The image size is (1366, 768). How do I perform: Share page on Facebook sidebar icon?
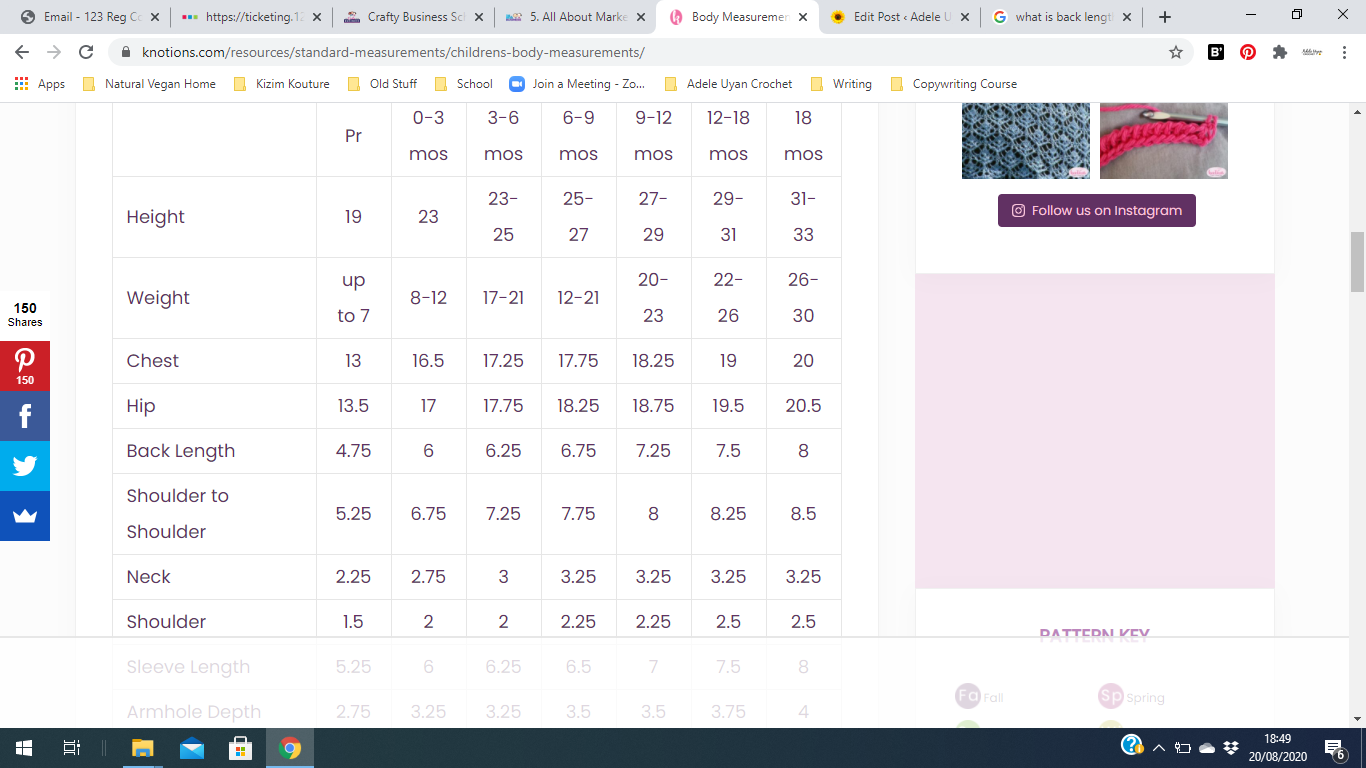[25, 416]
